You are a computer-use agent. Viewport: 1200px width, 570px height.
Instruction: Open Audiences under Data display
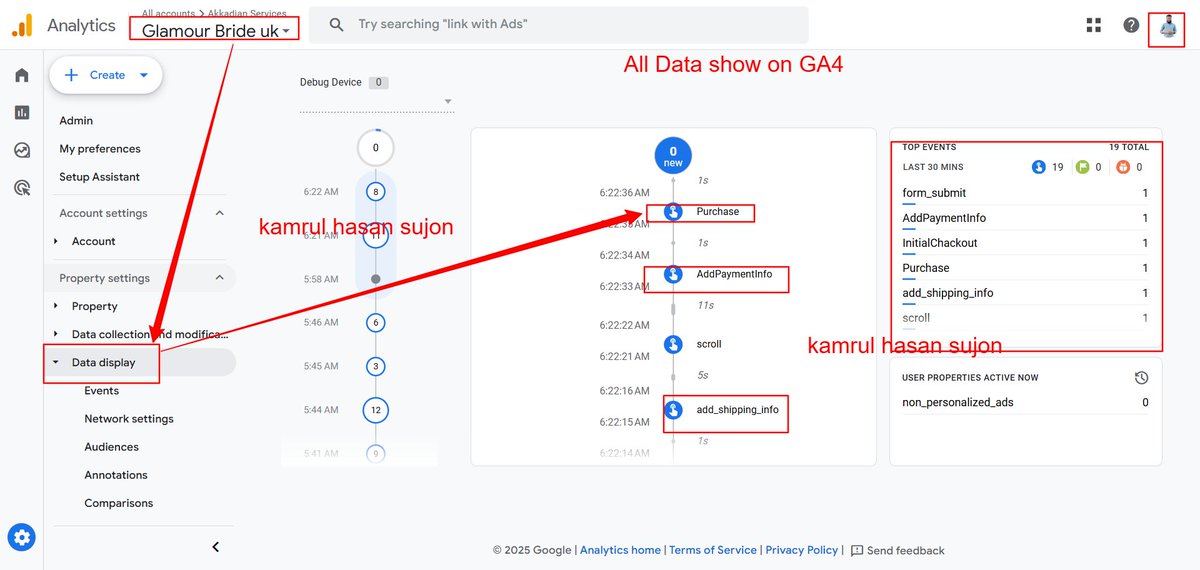(111, 447)
